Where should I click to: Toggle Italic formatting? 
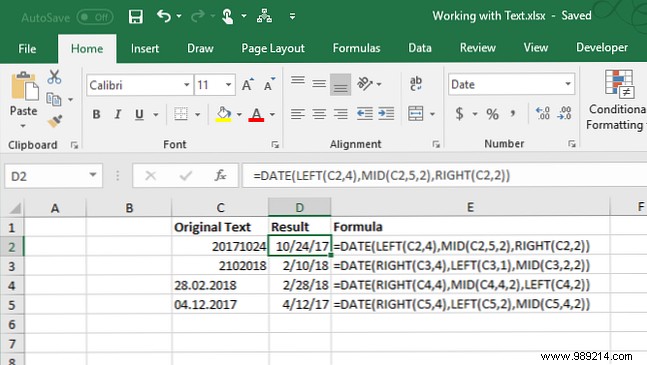coord(118,114)
